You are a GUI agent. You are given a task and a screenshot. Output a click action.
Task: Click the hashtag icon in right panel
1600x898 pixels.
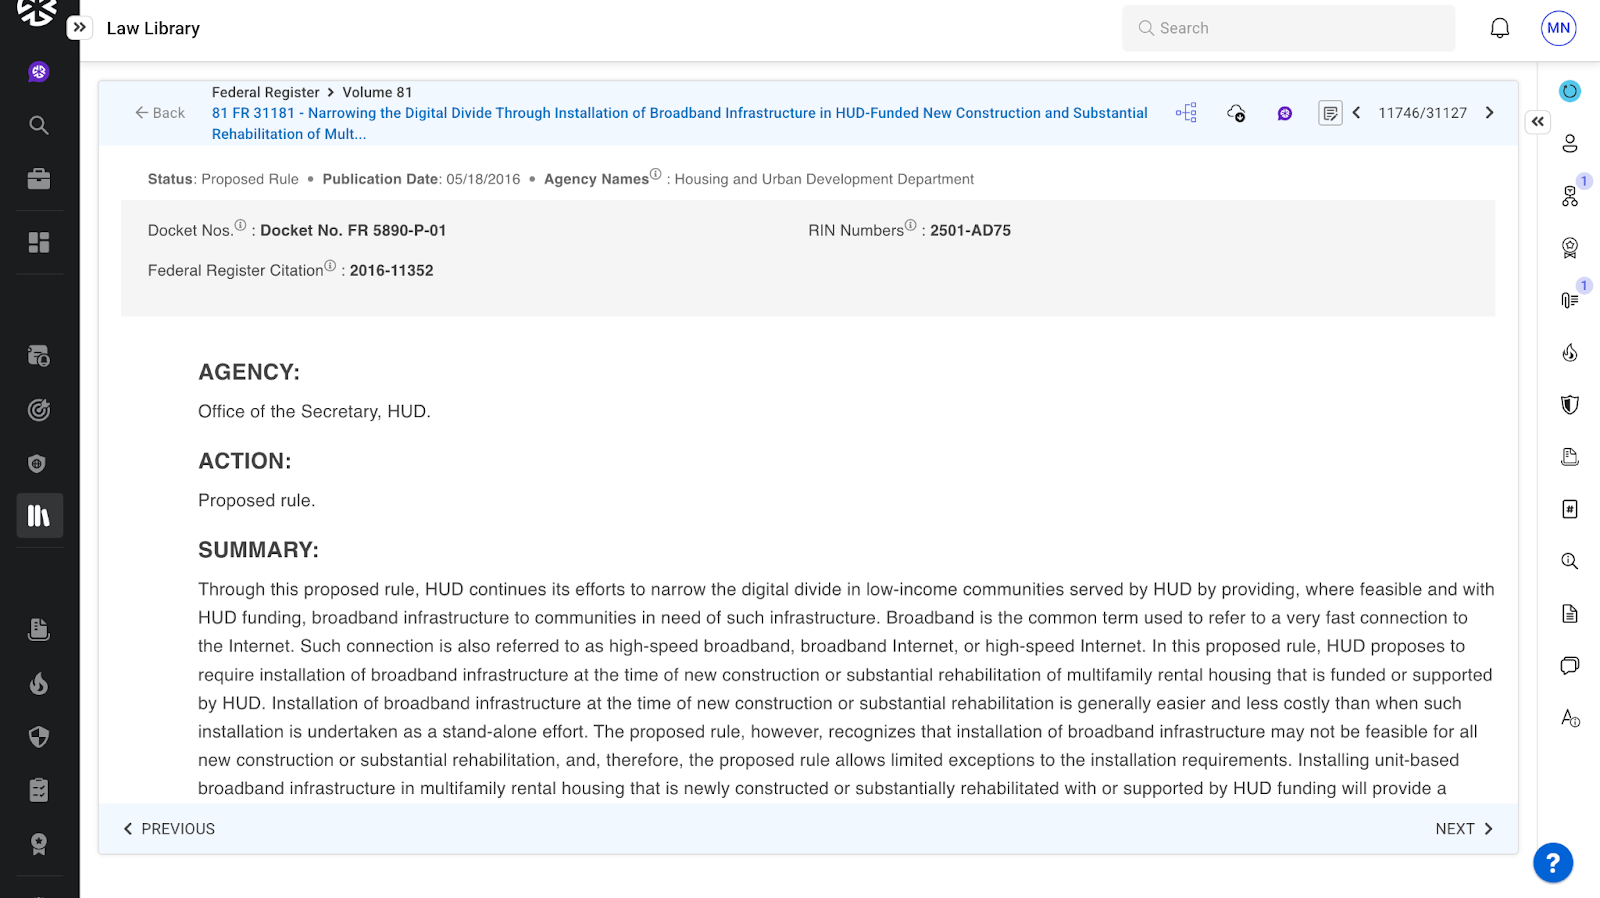1569,509
